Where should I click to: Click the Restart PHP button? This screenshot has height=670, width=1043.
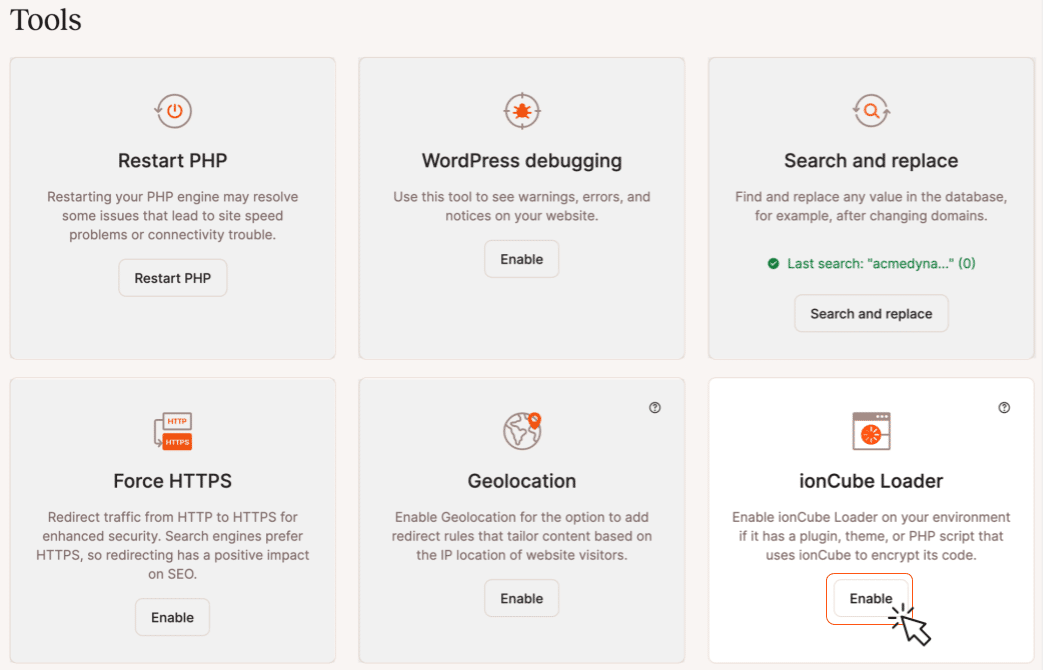point(172,277)
